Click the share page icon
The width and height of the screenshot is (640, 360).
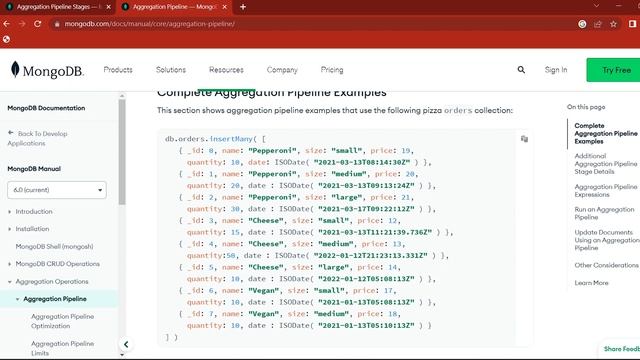click(598, 24)
